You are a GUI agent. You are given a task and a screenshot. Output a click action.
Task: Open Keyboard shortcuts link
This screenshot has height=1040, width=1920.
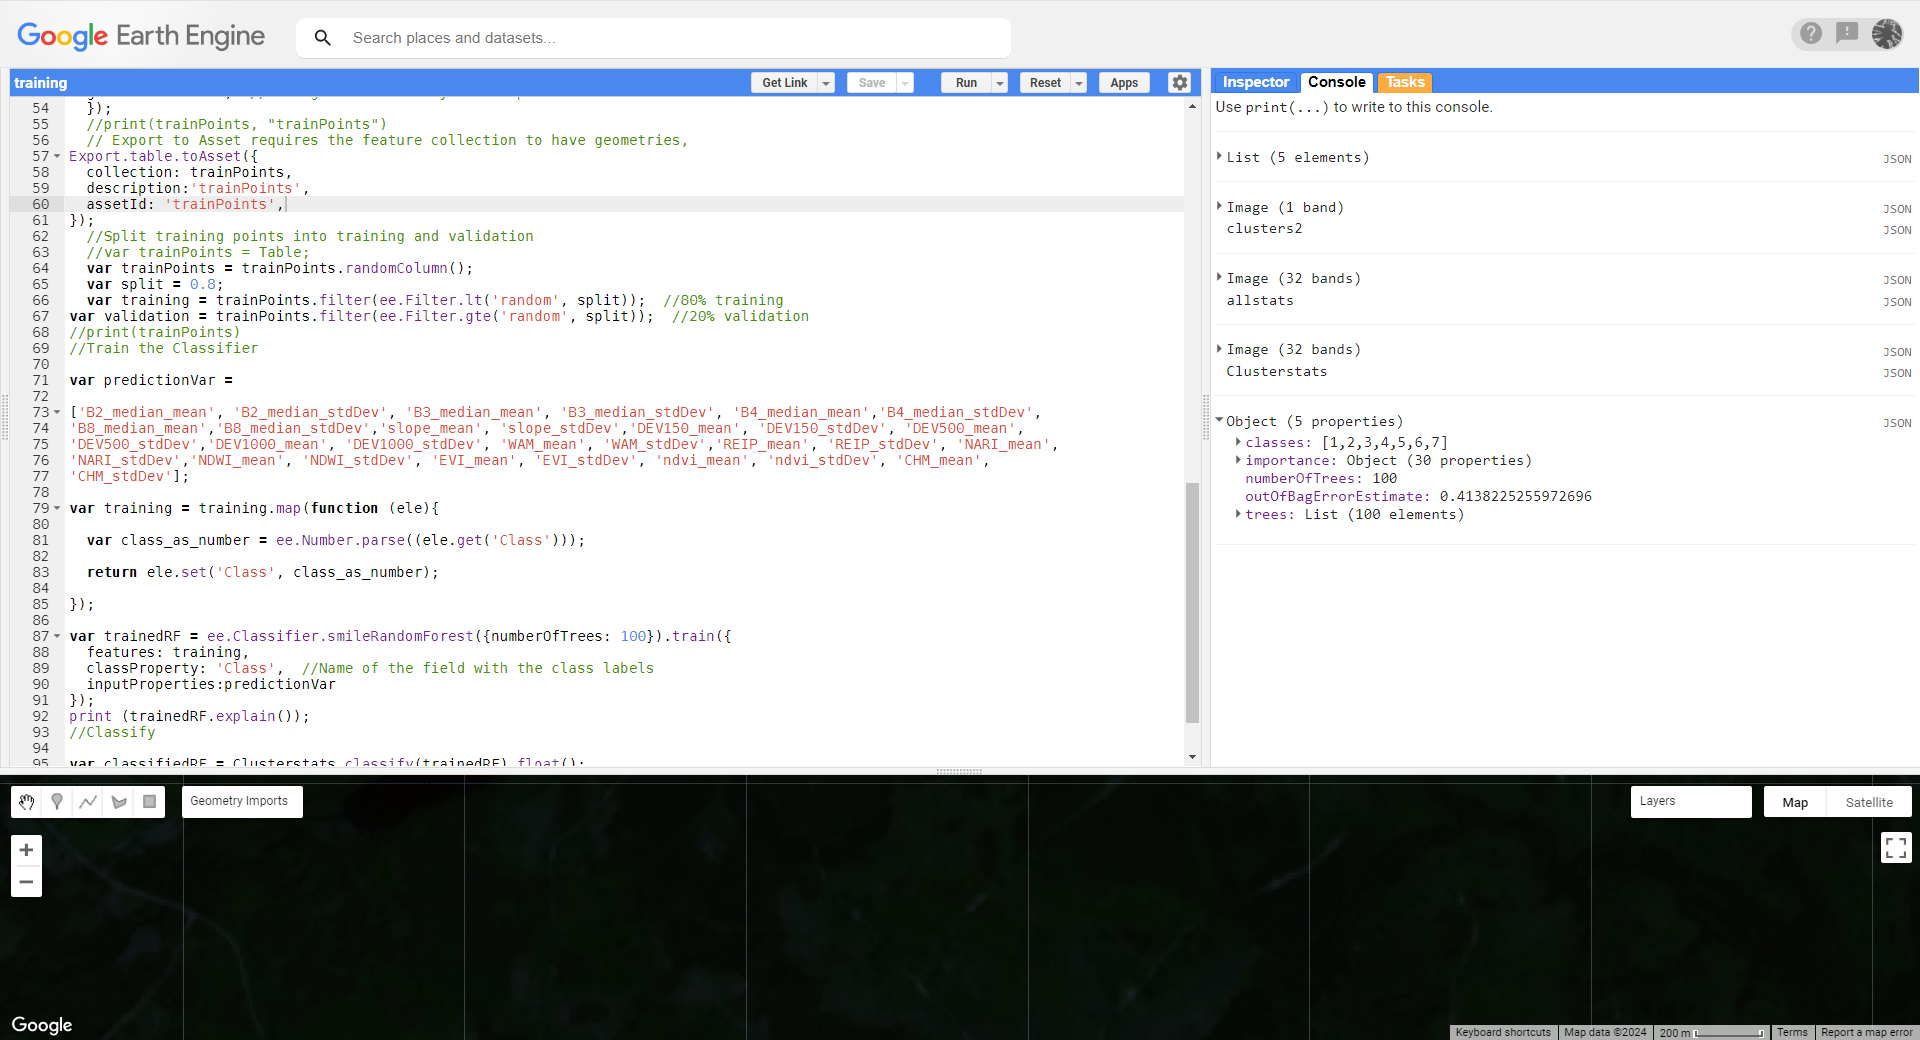click(x=1503, y=1032)
